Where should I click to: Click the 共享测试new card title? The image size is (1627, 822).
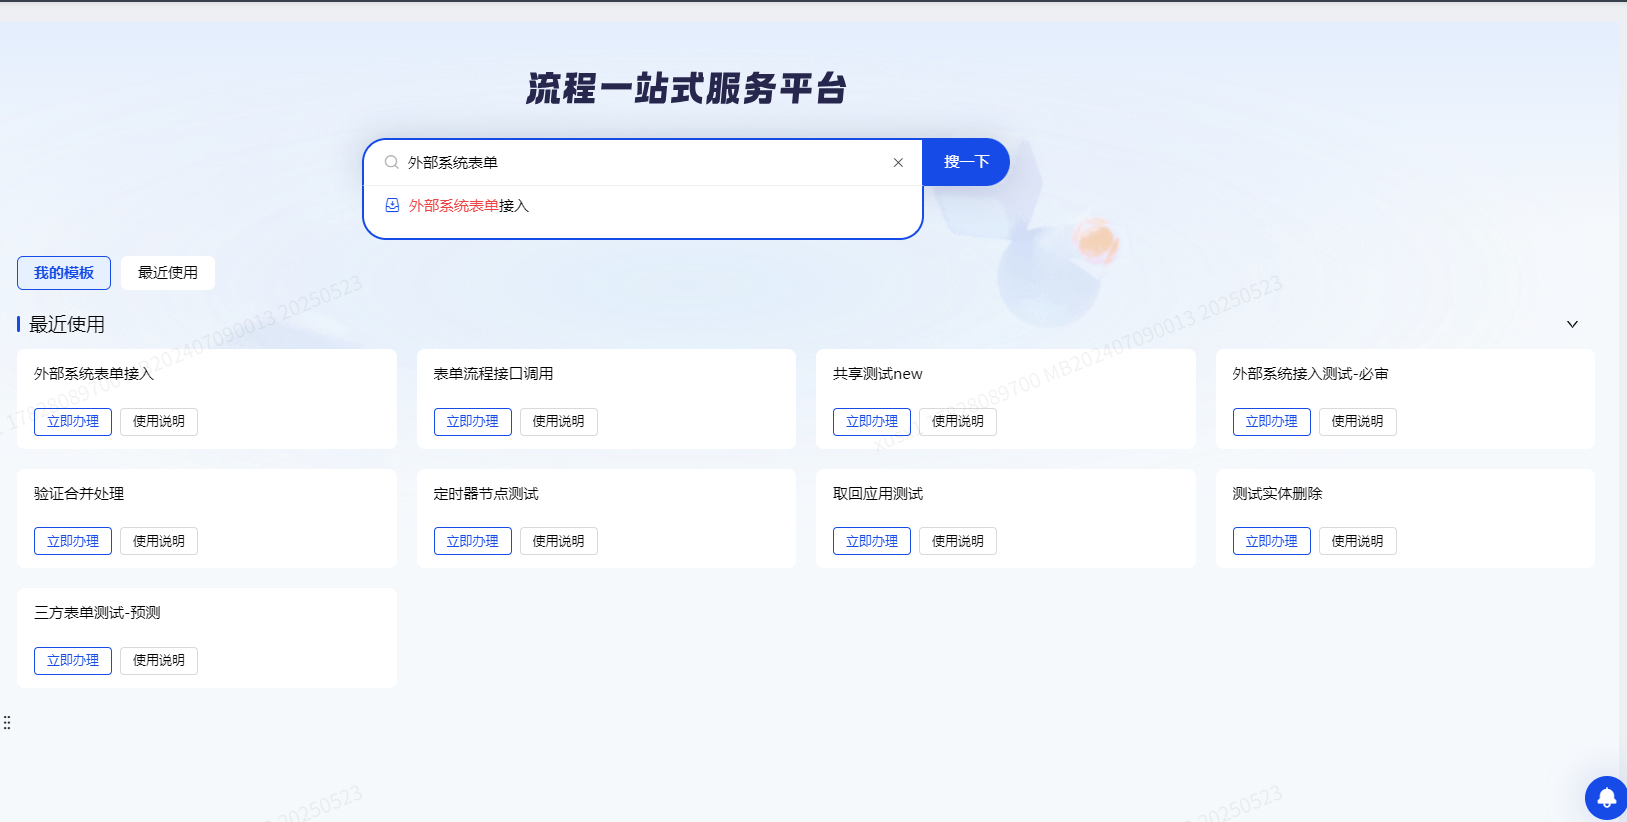[878, 374]
